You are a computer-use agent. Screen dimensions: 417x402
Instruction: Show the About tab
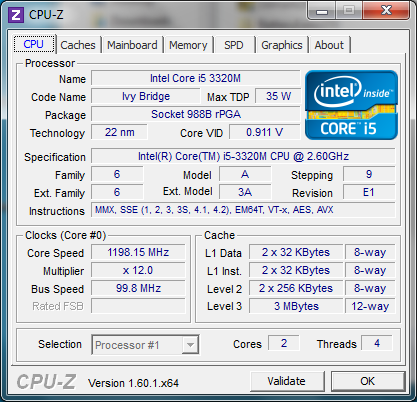tap(329, 45)
